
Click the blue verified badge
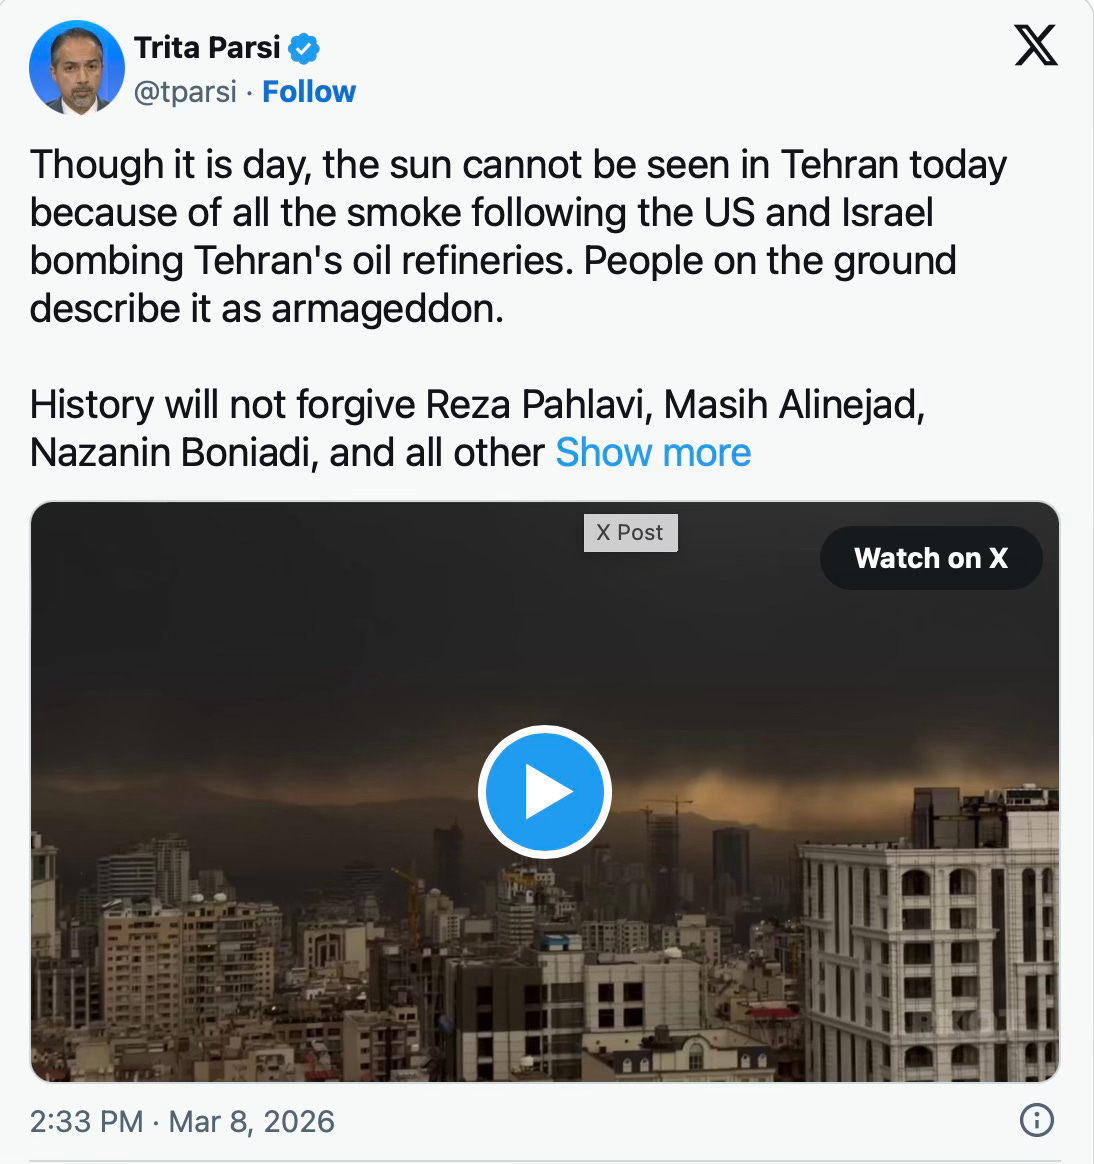click(304, 48)
